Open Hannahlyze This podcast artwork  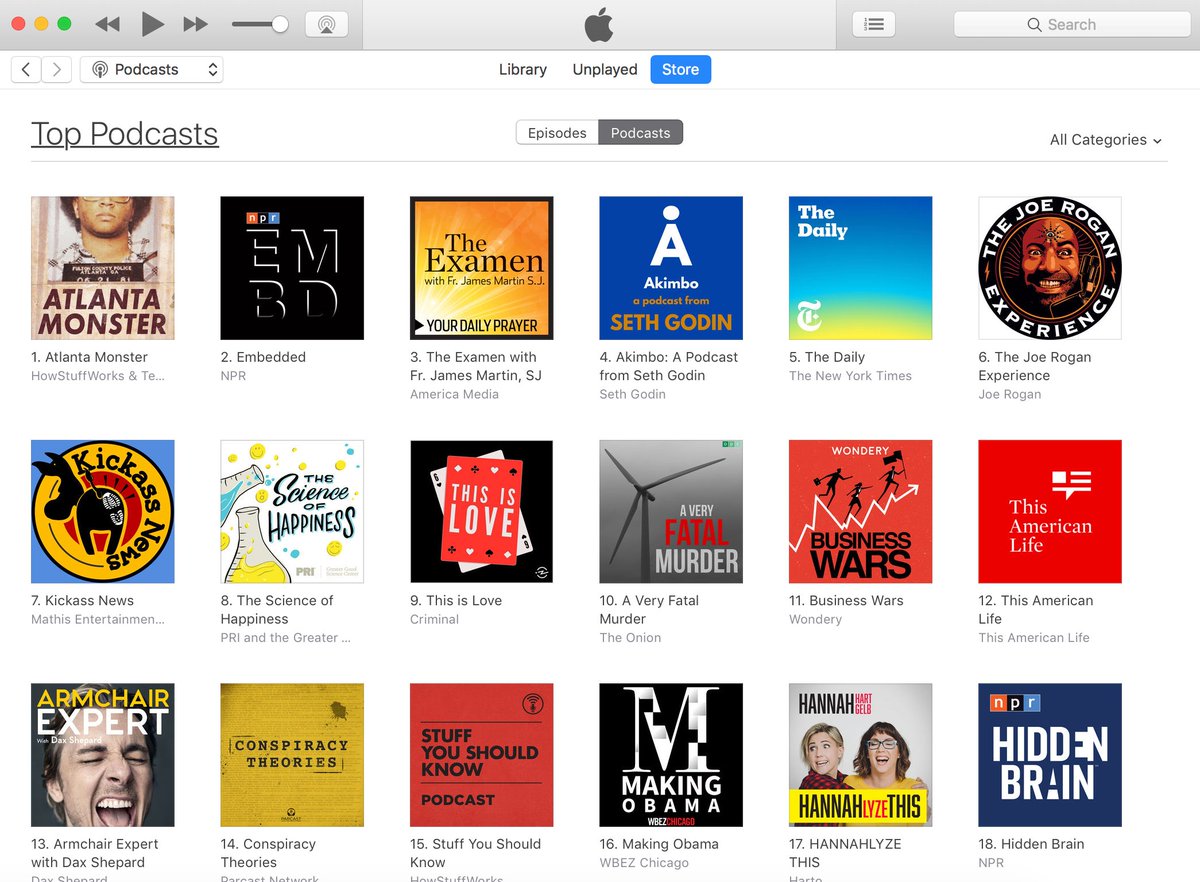tap(861, 755)
